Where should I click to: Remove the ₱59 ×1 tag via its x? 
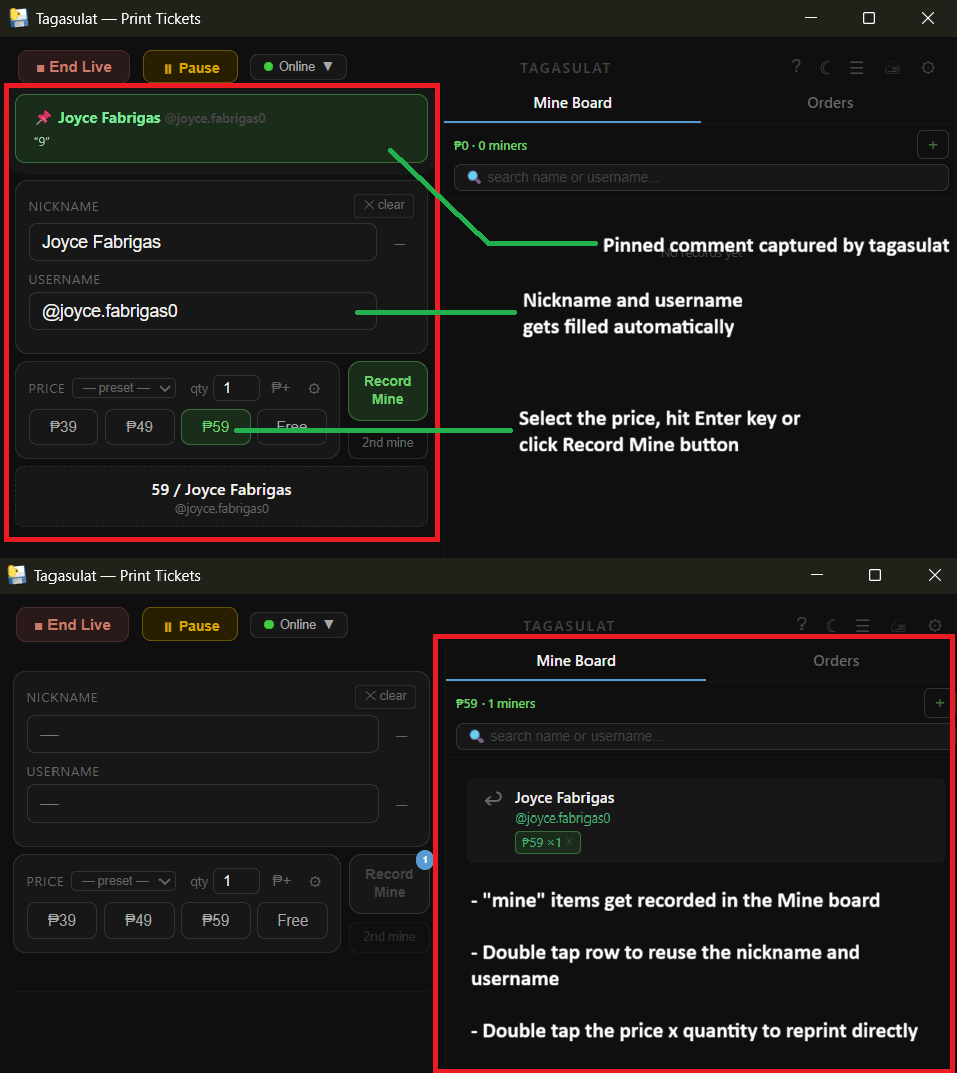pyautogui.click(x=570, y=842)
